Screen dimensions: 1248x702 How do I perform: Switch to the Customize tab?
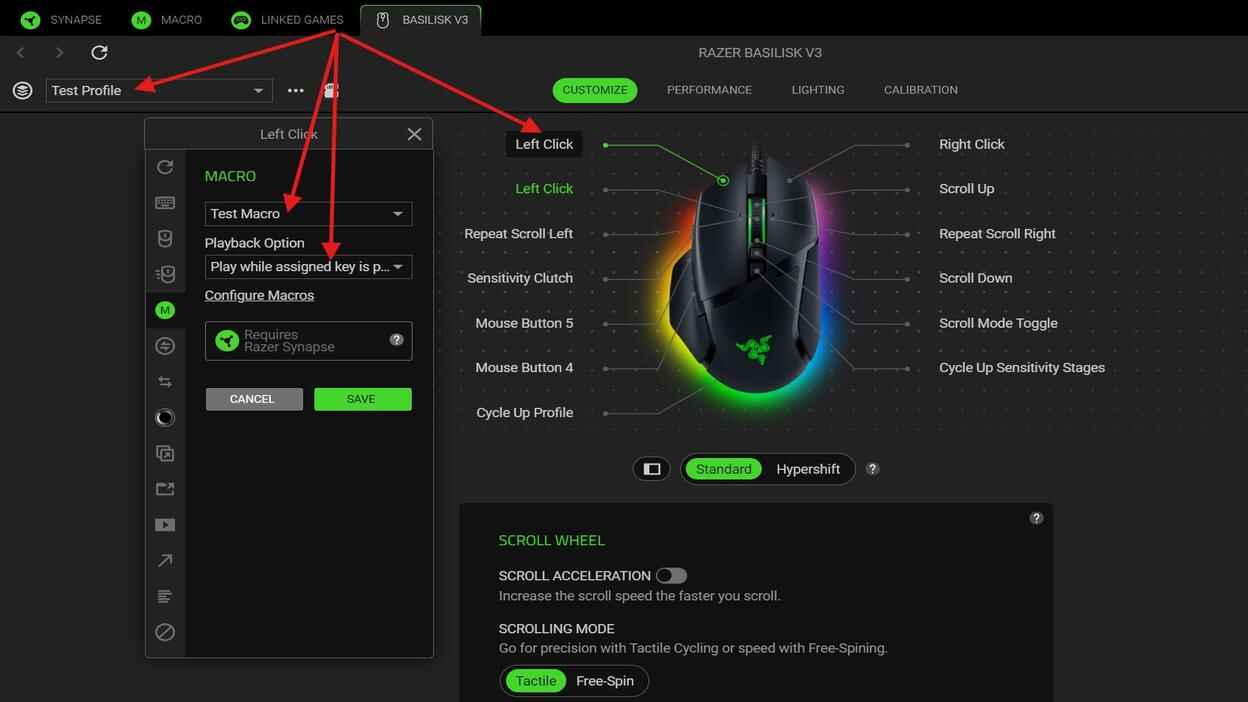pyautogui.click(x=595, y=90)
